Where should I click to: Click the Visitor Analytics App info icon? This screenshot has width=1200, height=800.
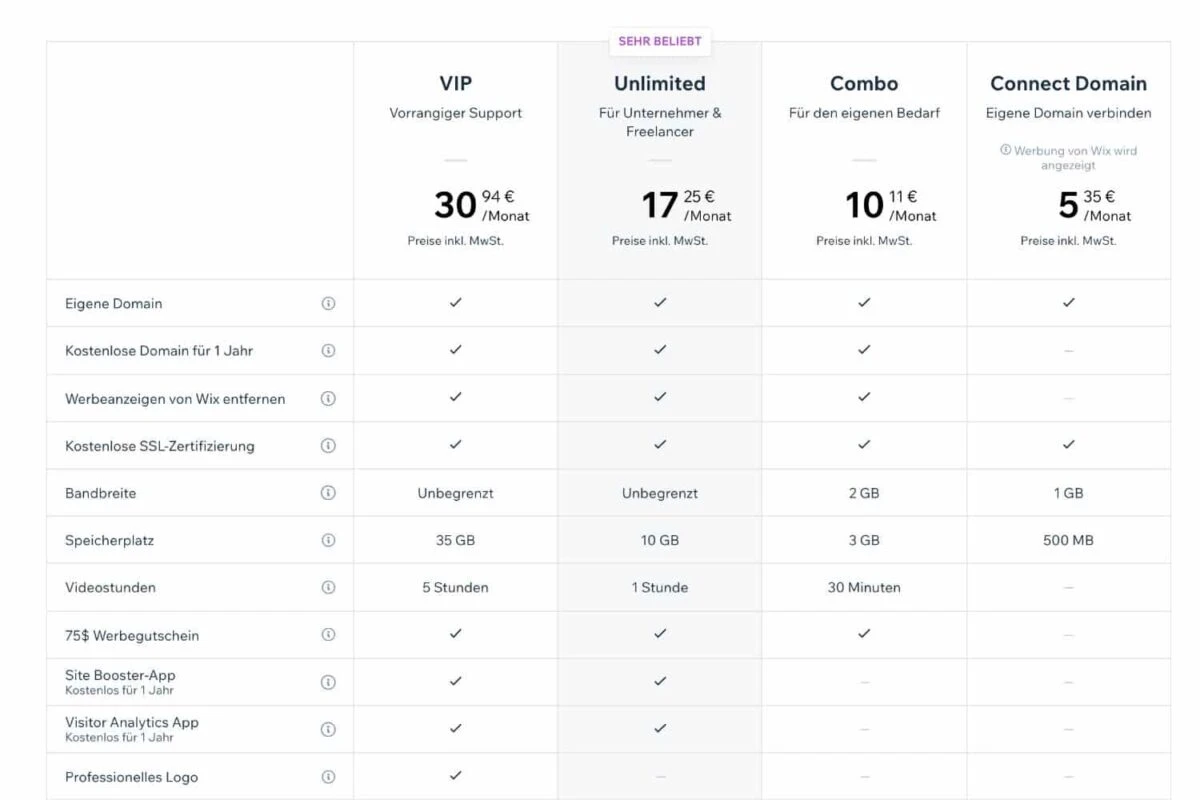coord(328,729)
